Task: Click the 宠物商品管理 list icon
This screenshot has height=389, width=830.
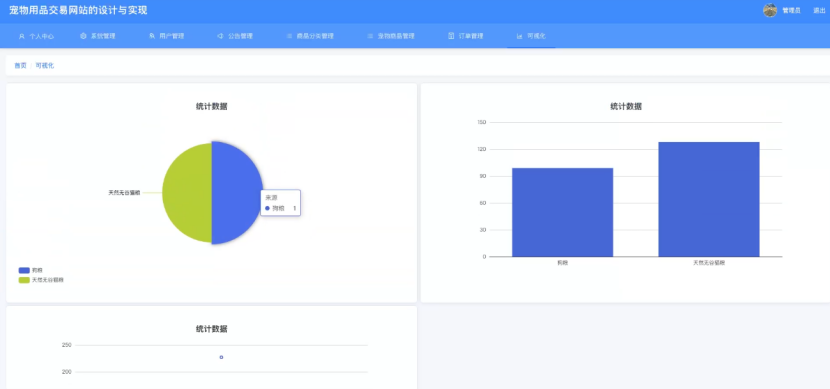Action: point(370,36)
